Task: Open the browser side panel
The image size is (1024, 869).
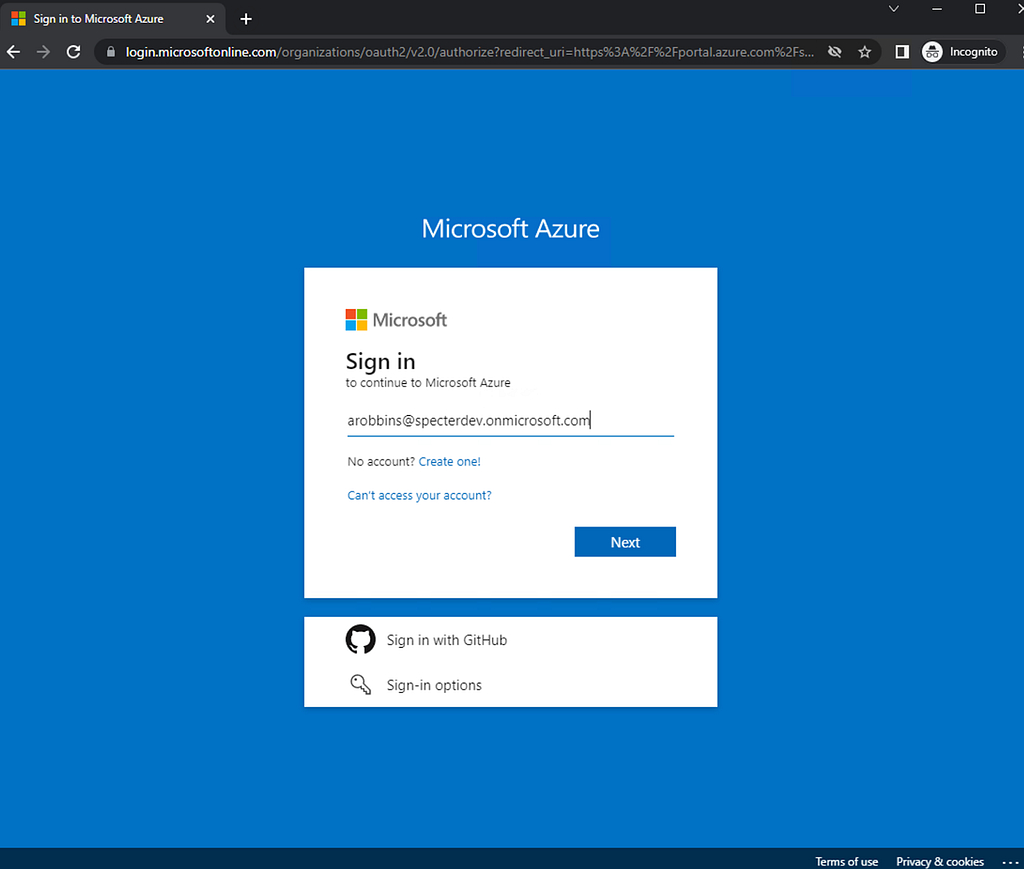Action: [x=902, y=52]
